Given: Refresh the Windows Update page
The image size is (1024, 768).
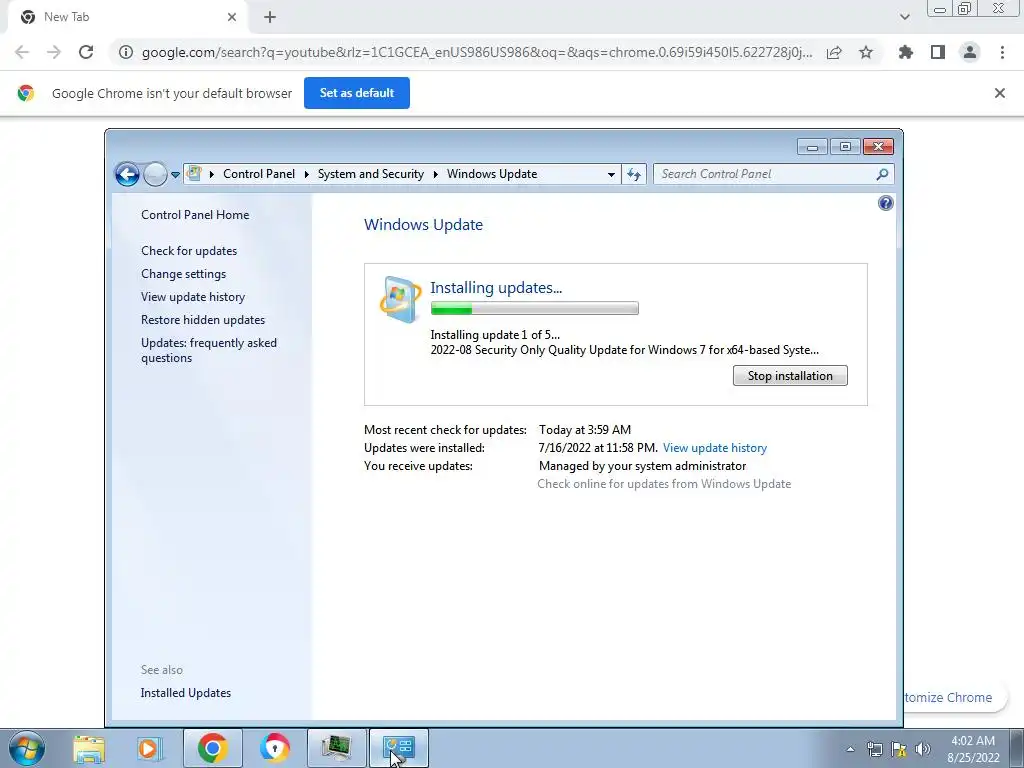Looking at the screenshot, I should click(x=633, y=174).
